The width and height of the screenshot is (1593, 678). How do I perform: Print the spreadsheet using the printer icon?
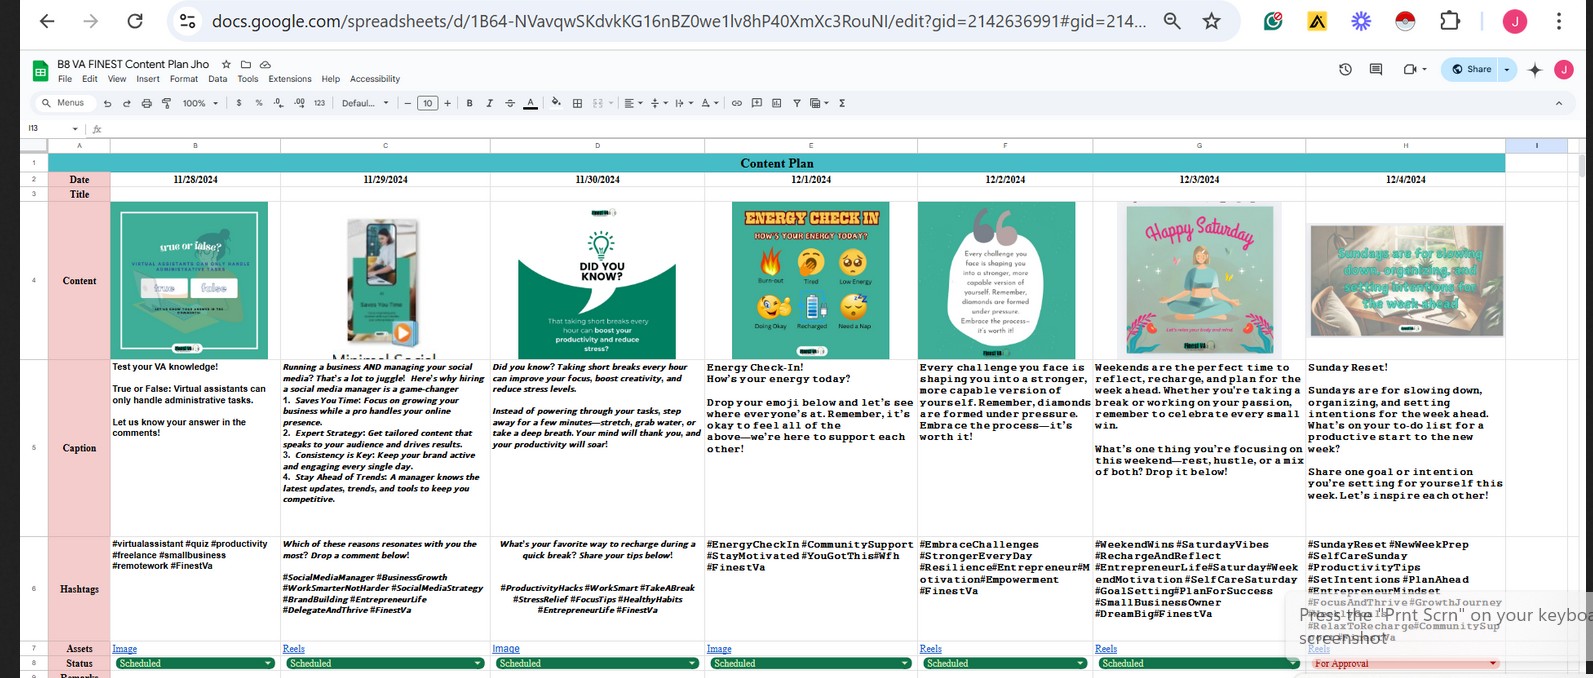click(x=147, y=103)
